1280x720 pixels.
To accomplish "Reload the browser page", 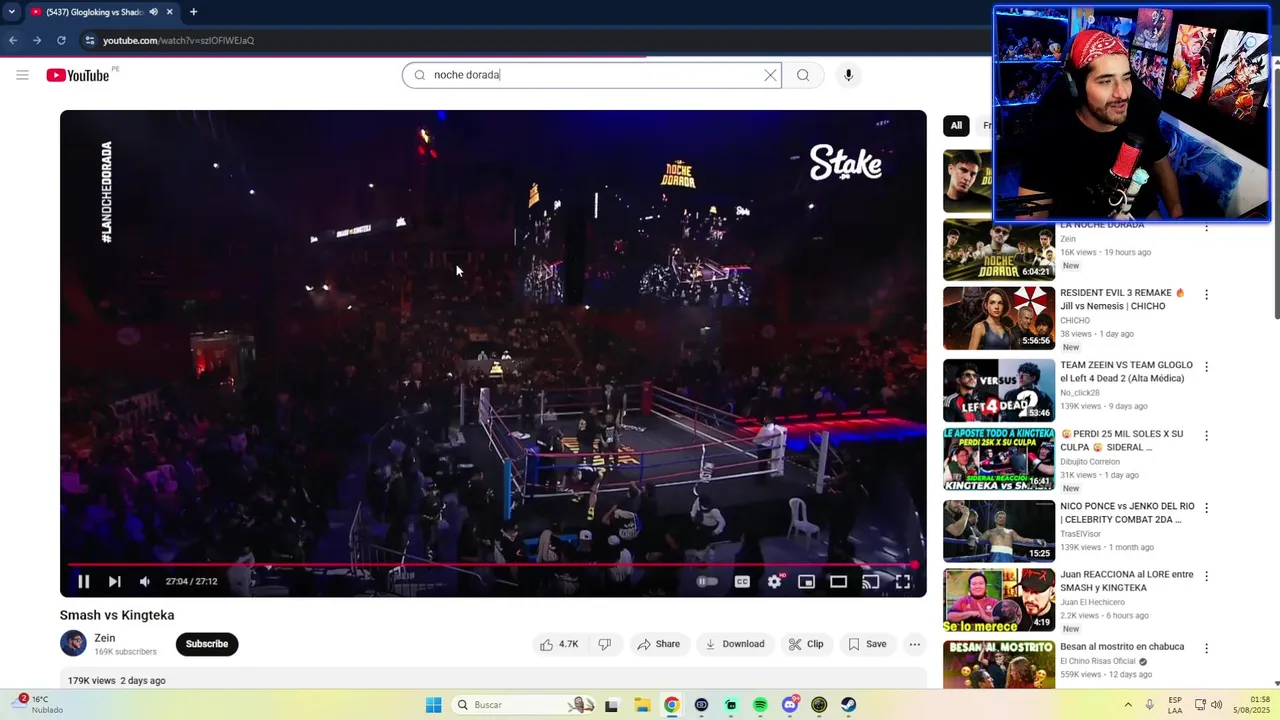I will (x=61, y=40).
